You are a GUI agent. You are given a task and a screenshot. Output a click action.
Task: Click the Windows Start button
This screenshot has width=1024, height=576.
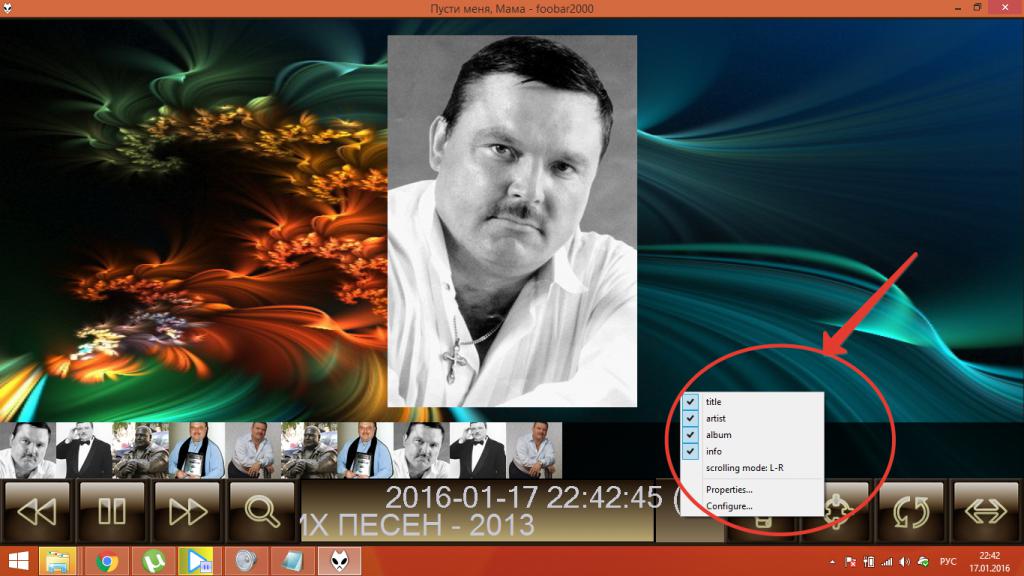pos(18,561)
